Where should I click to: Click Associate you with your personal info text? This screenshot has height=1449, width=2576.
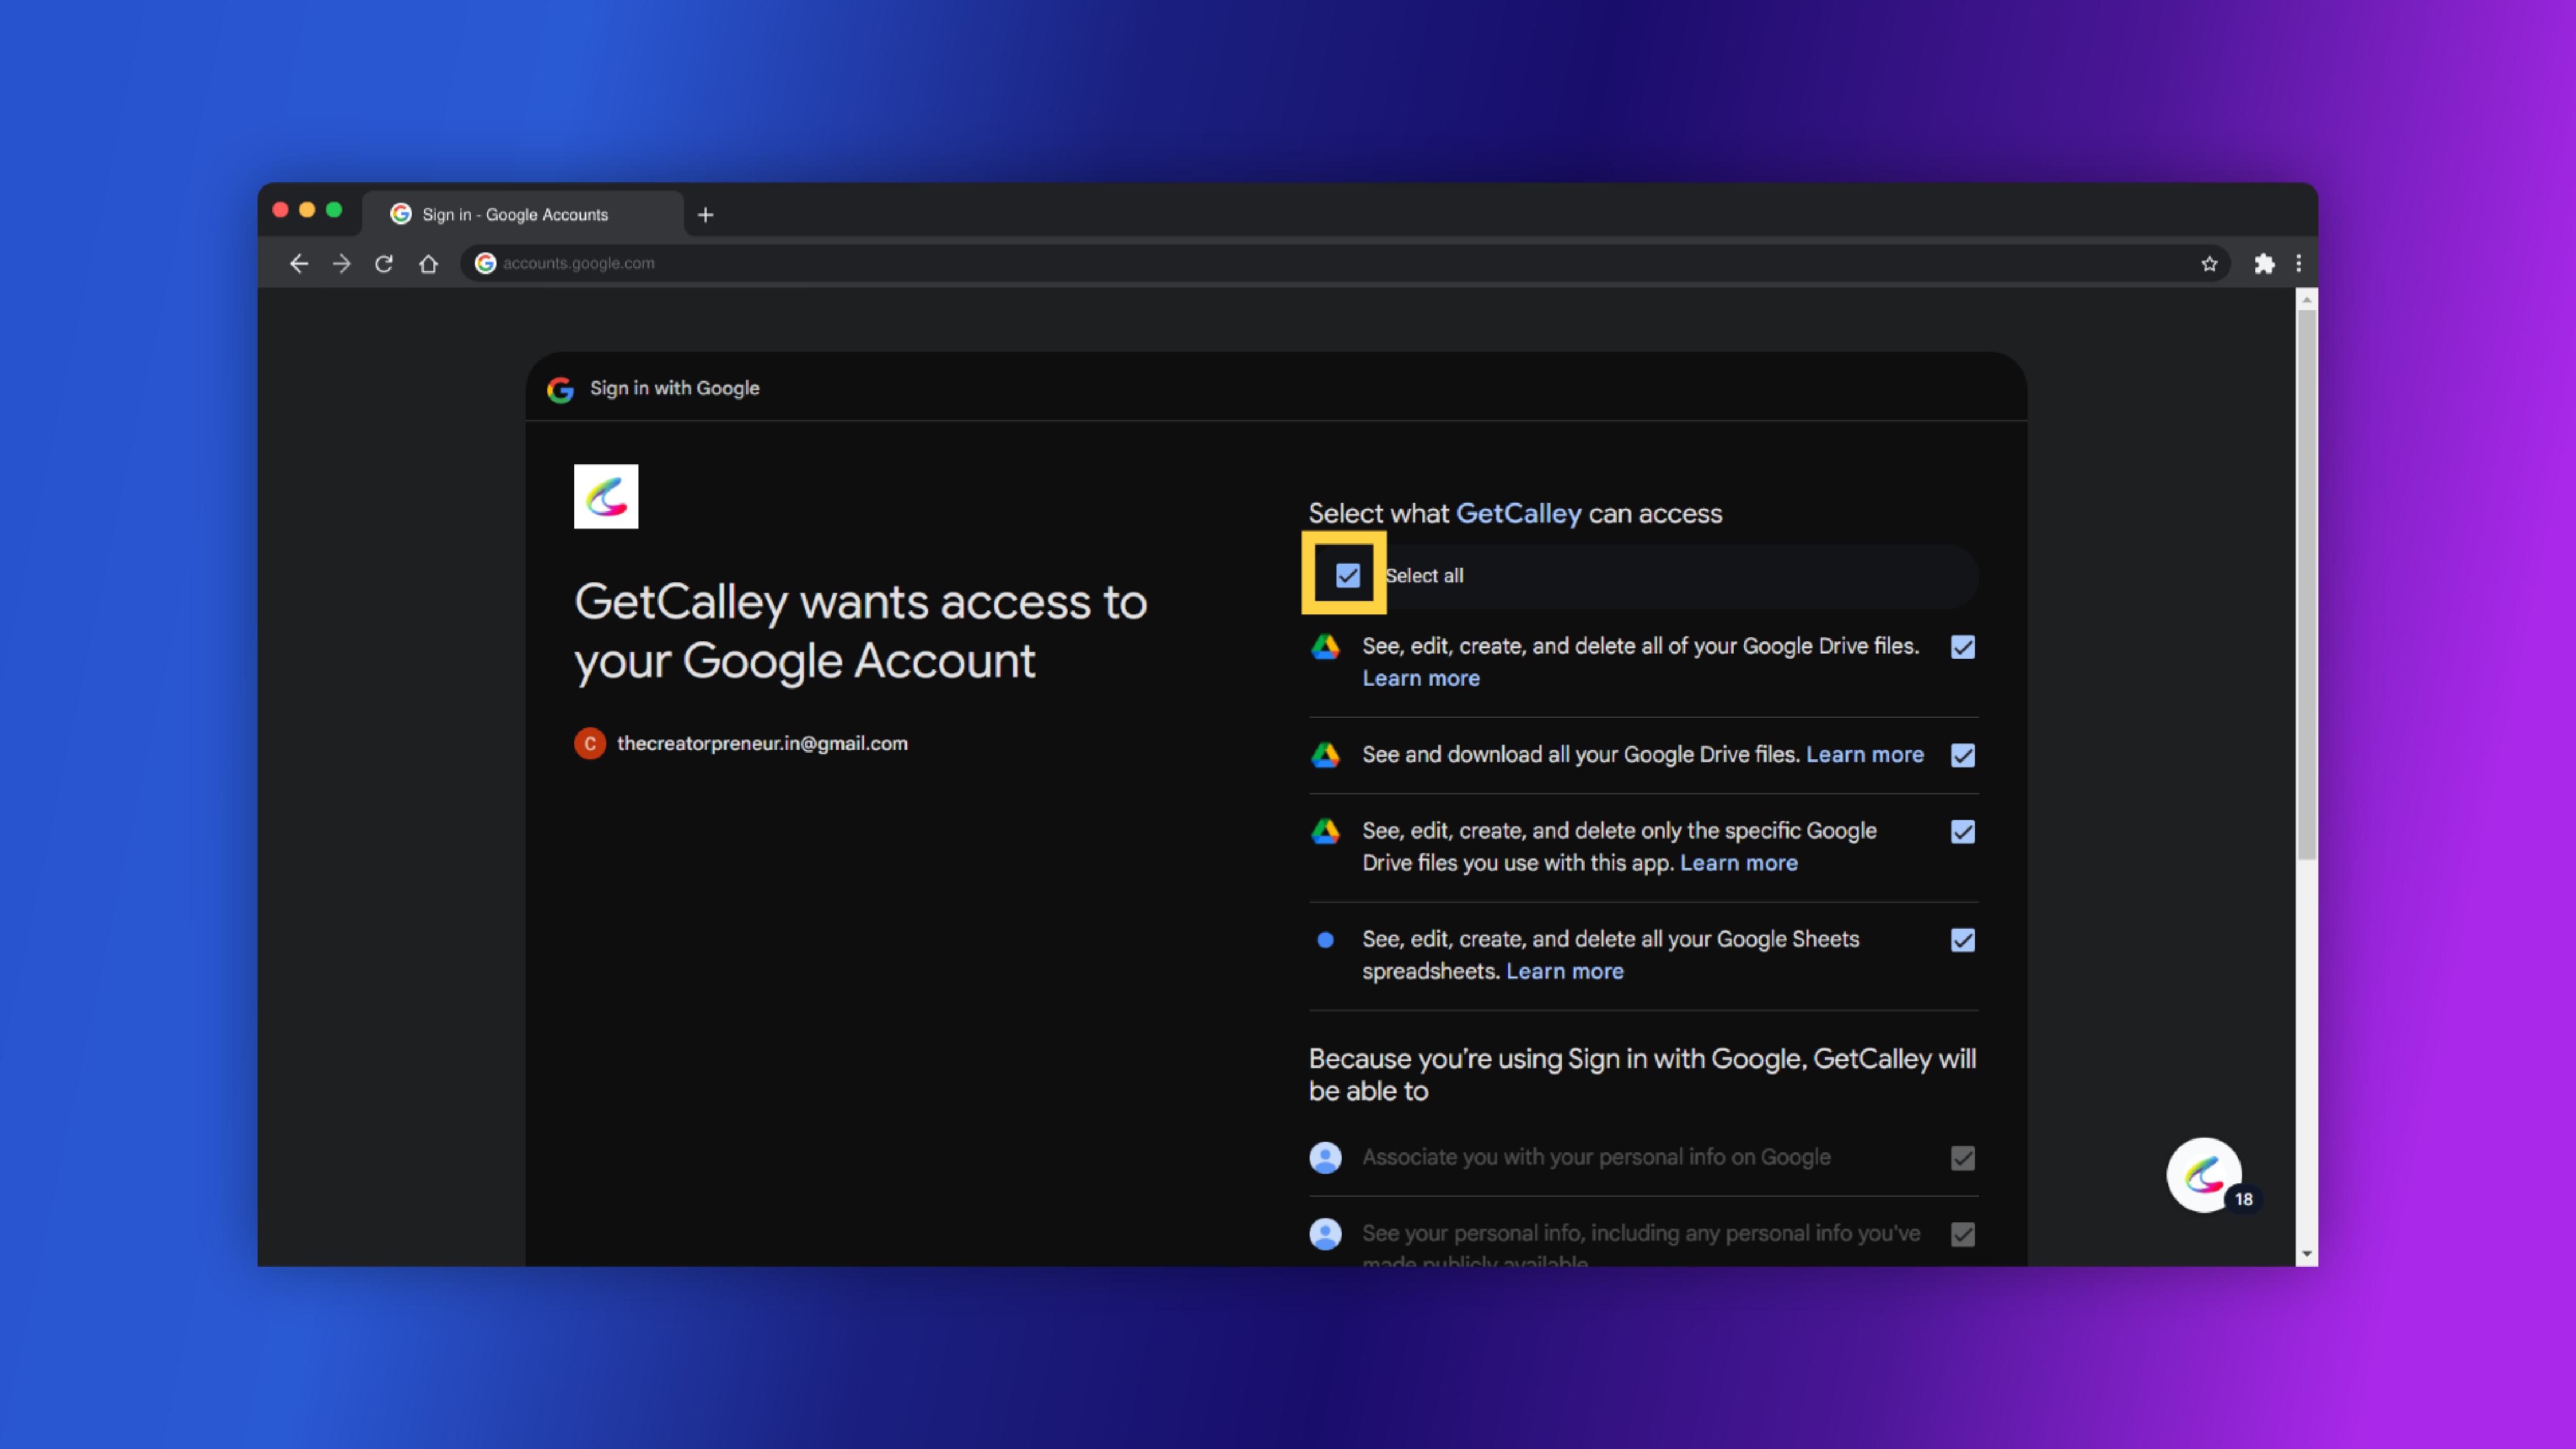pyautogui.click(x=1596, y=1157)
